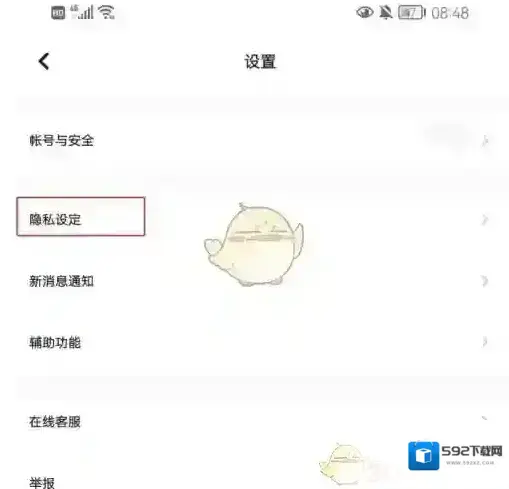Contact 在线客服 support
The image size is (509, 489).
pyautogui.click(x=254, y=422)
